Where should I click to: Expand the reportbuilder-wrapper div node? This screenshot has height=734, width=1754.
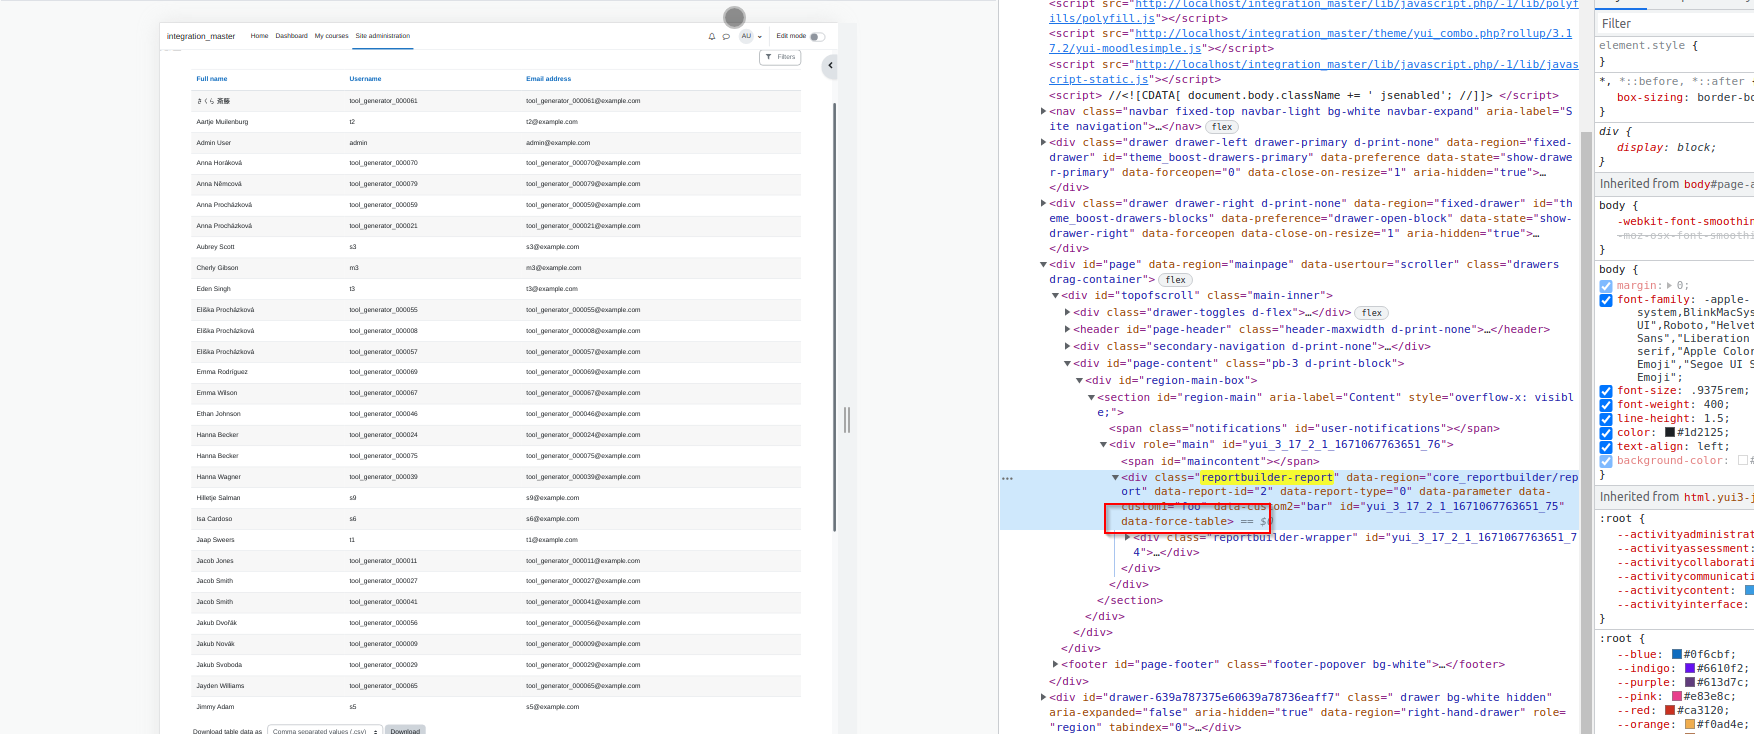coord(1127,538)
